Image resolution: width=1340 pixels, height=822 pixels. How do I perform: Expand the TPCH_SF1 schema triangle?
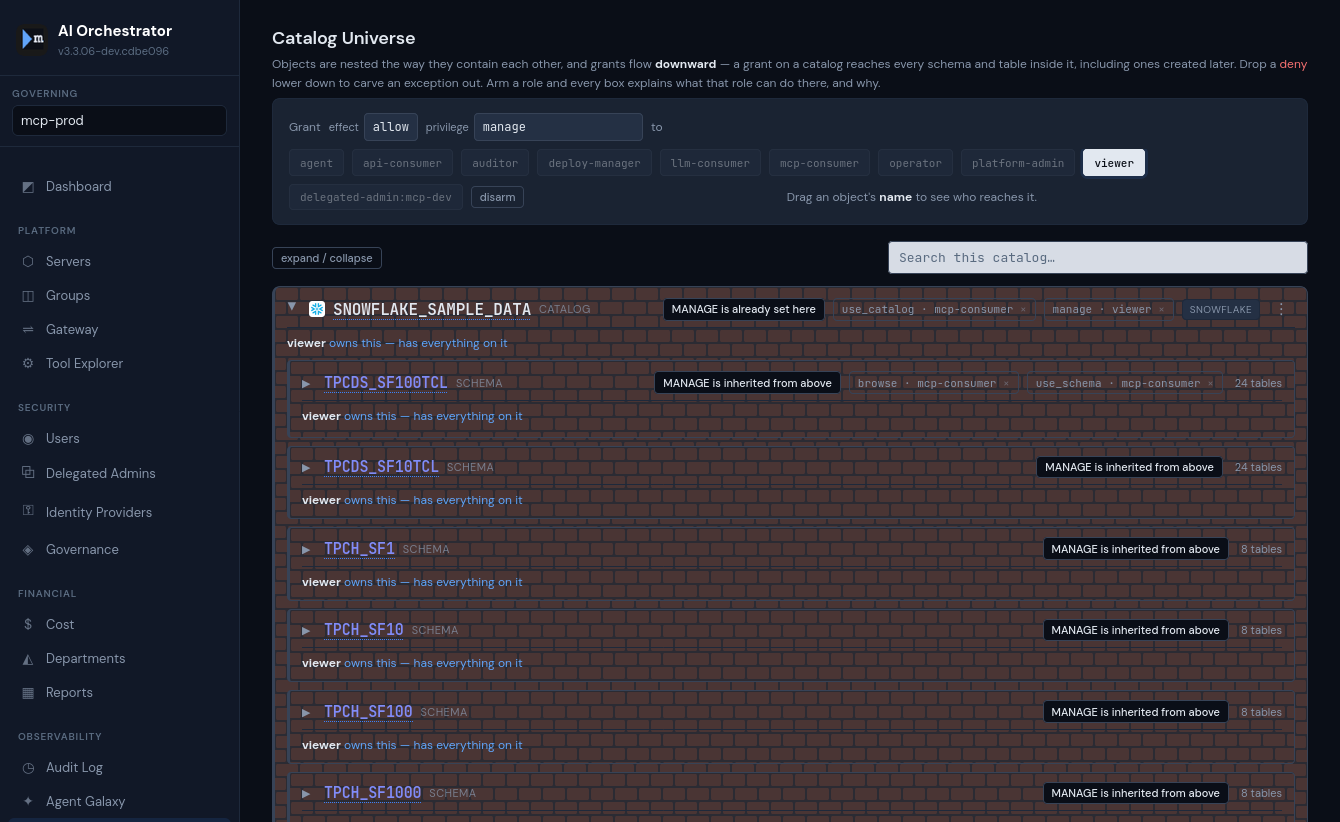point(307,550)
